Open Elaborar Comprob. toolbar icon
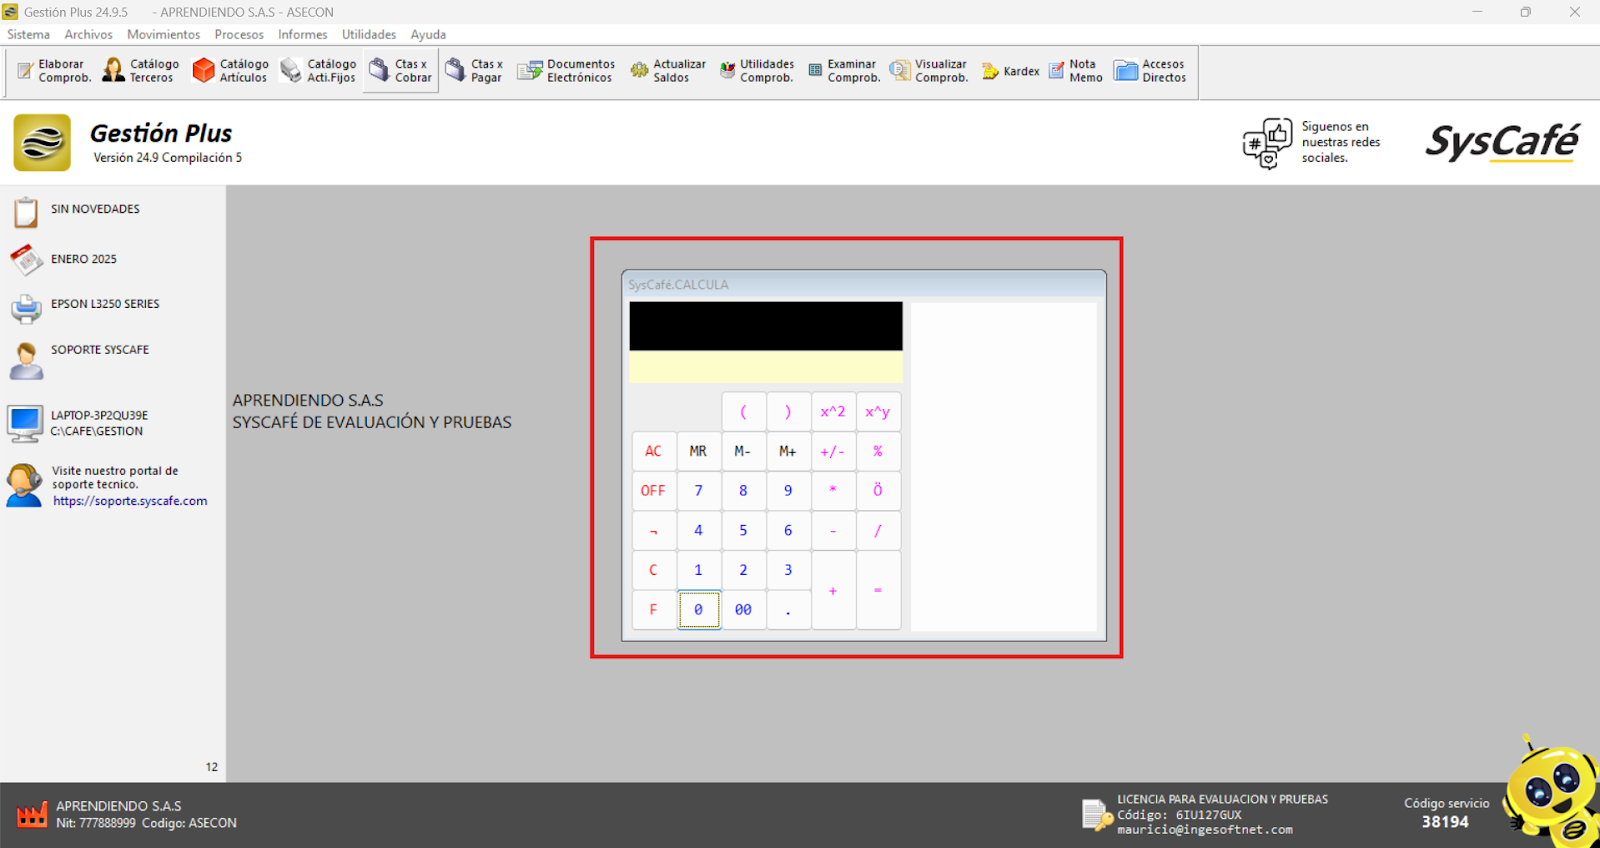The height and width of the screenshot is (848, 1600). coord(26,71)
